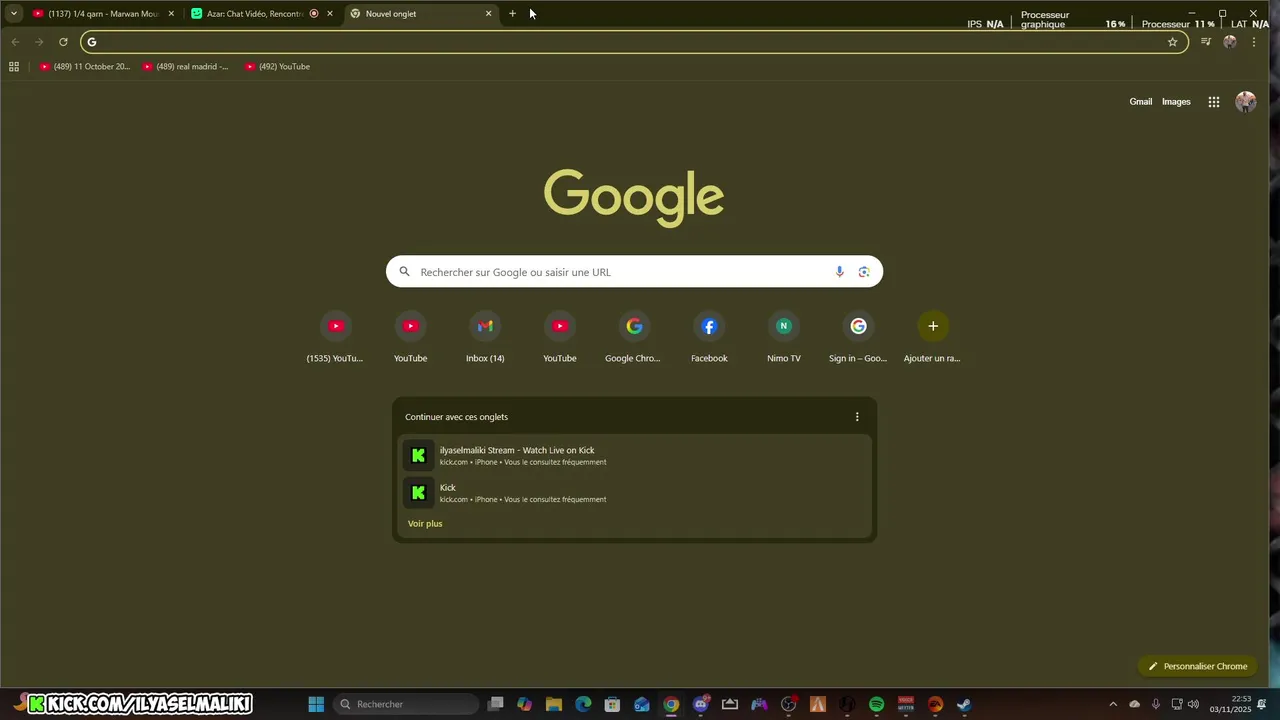Viewport: 1280px width, 720px height.
Task: Search by image with Google Lens icon
Action: pyautogui.click(x=864, y=272)
